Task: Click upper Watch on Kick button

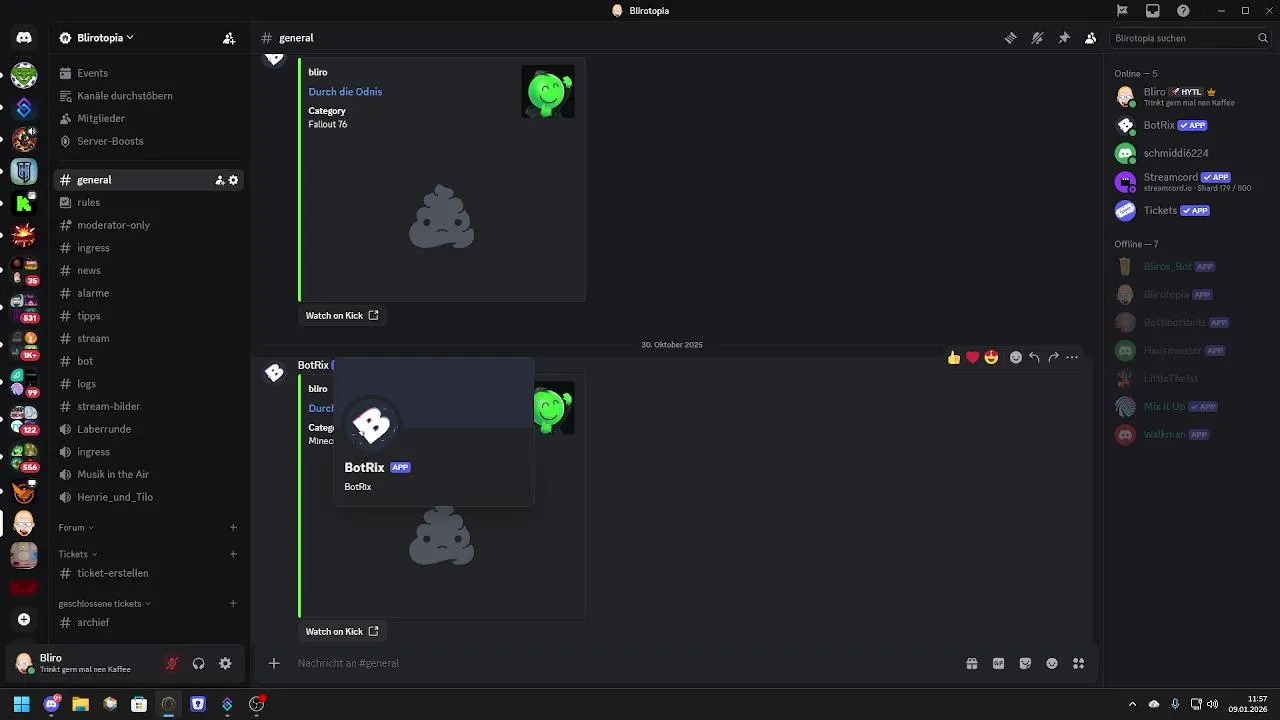Action: tap(342, 315)
